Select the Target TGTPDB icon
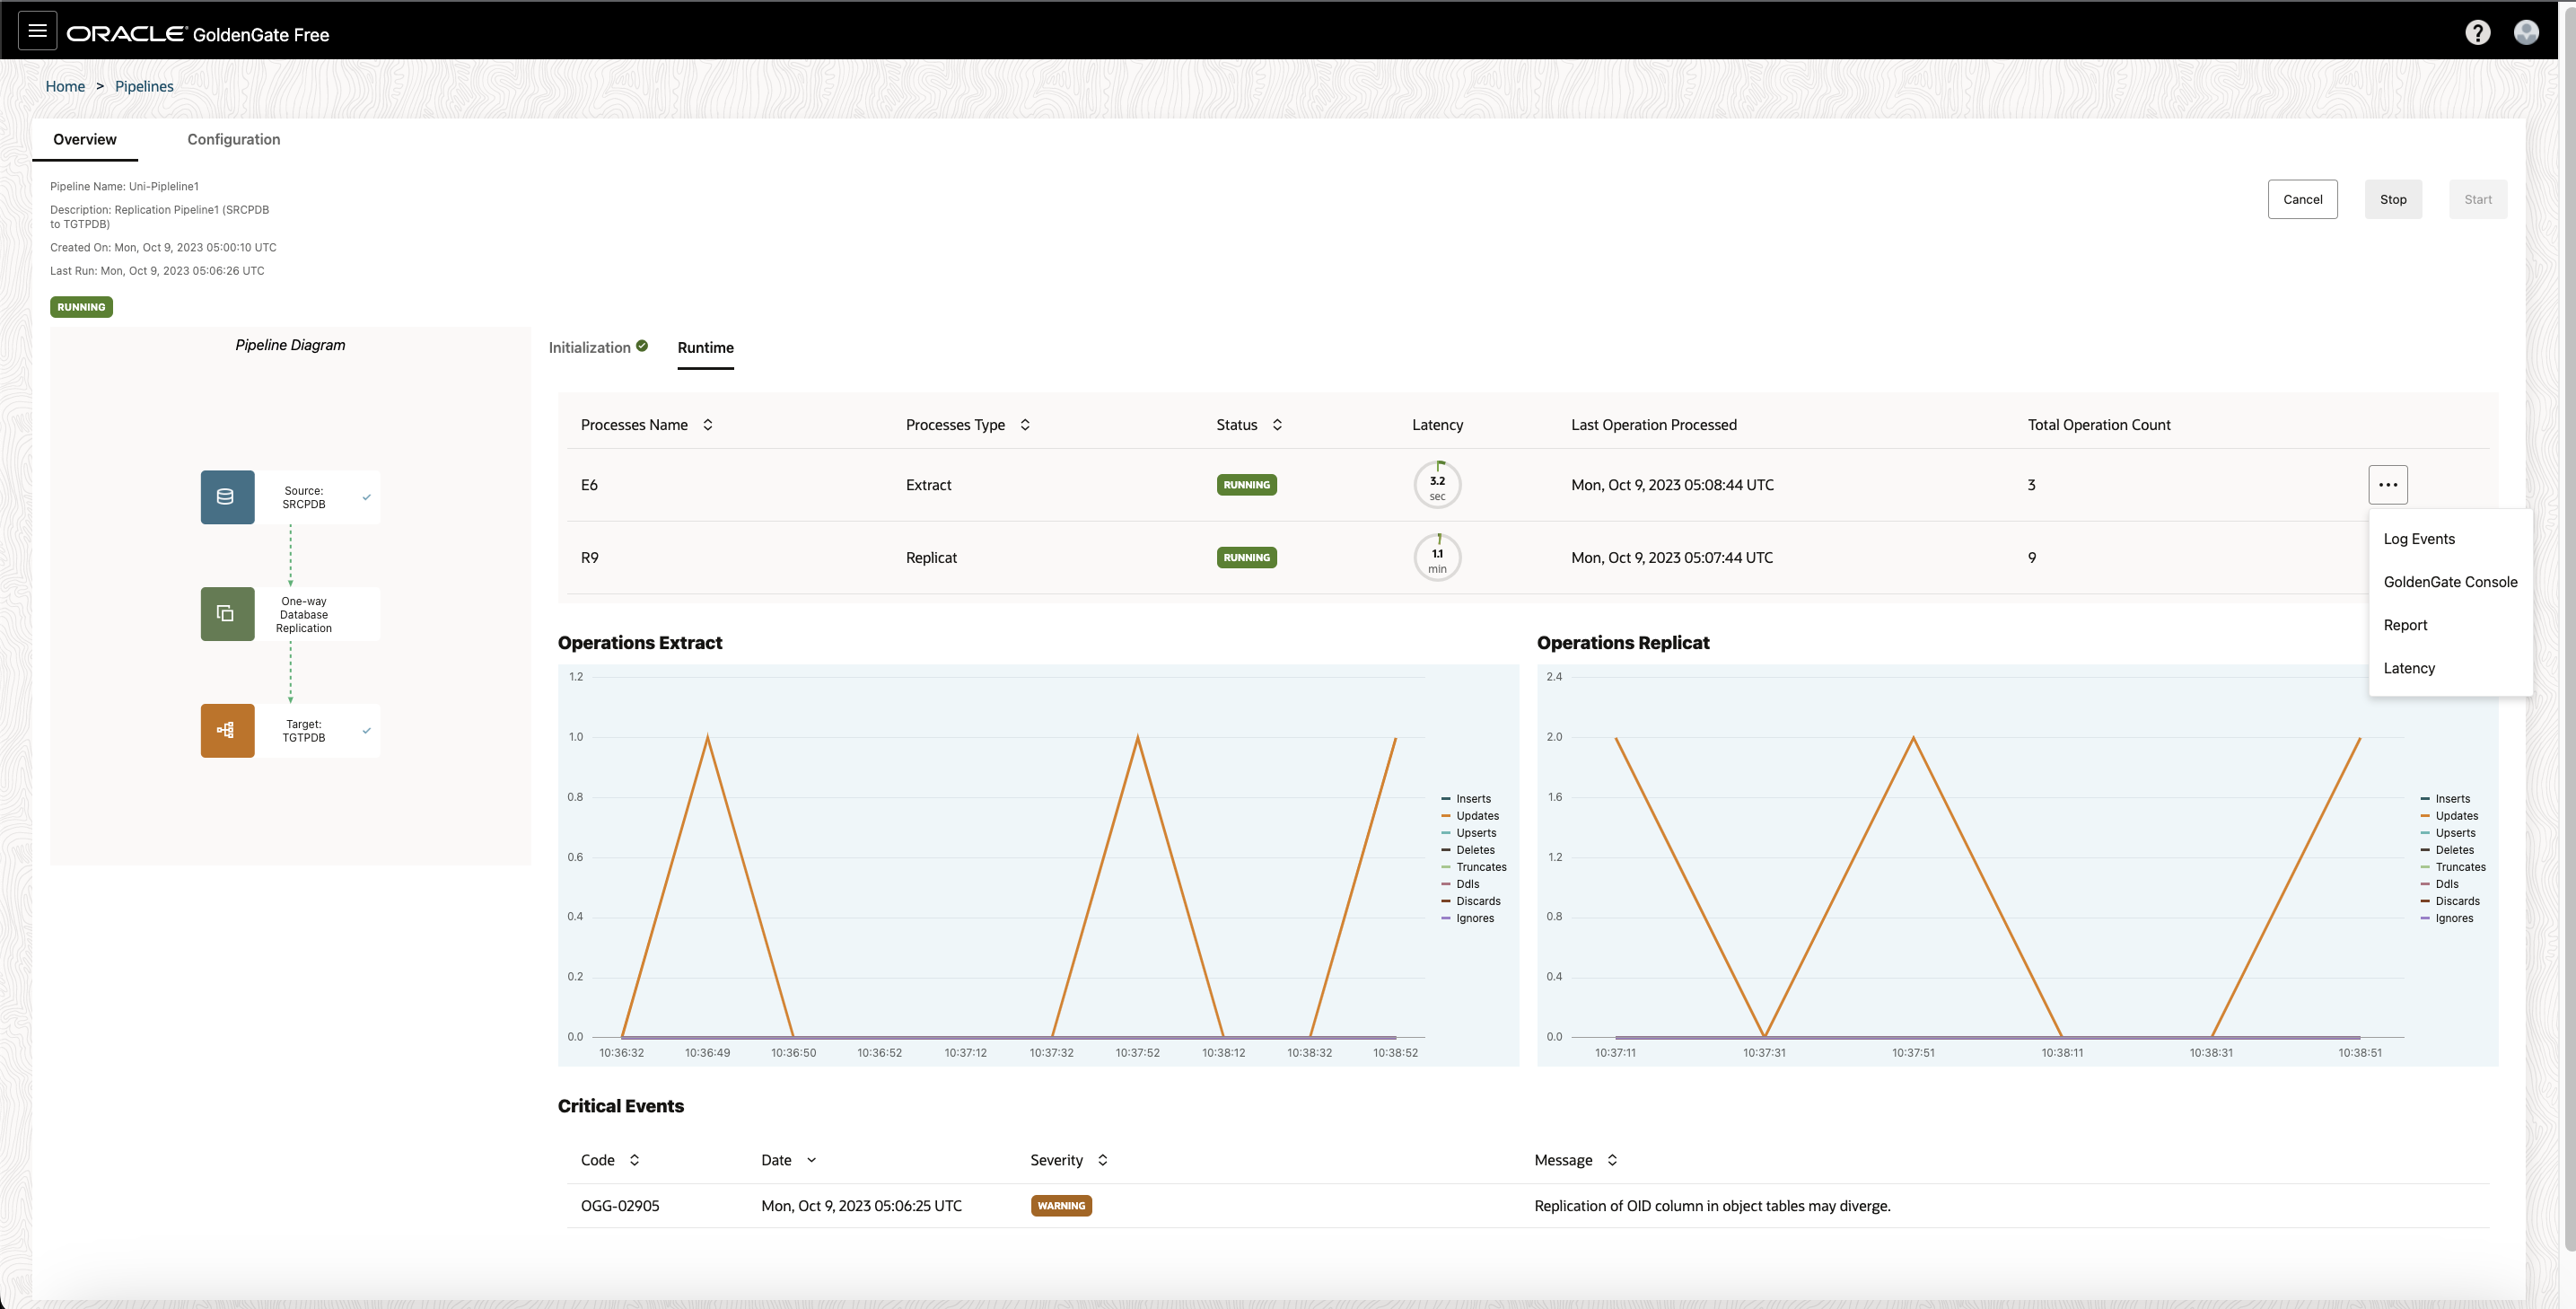Viewport: 2576px width, 1309px height. click(x=227, y=730)
